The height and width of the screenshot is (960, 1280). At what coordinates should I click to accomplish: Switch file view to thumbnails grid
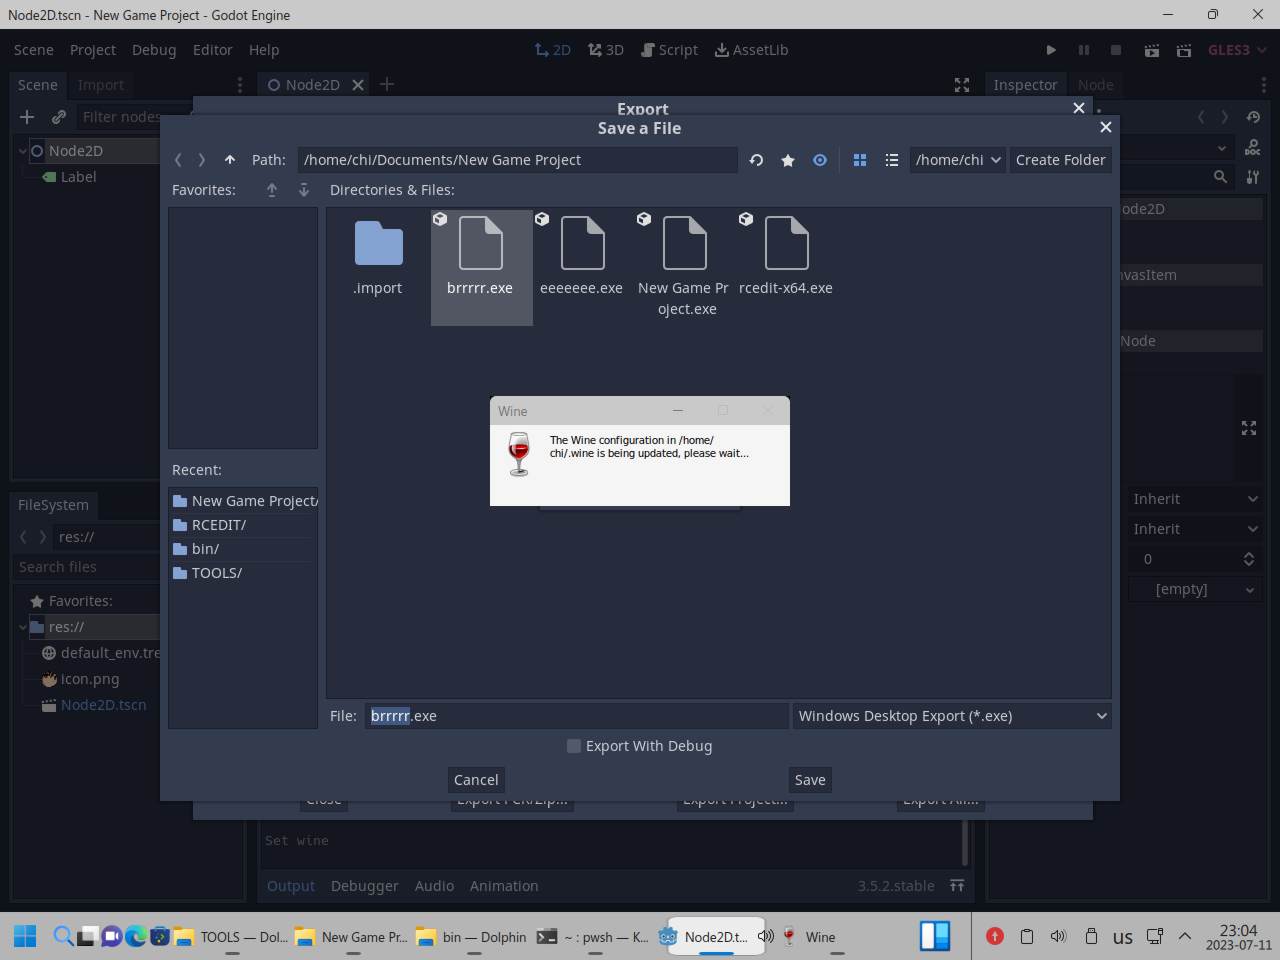pos(860,160)
